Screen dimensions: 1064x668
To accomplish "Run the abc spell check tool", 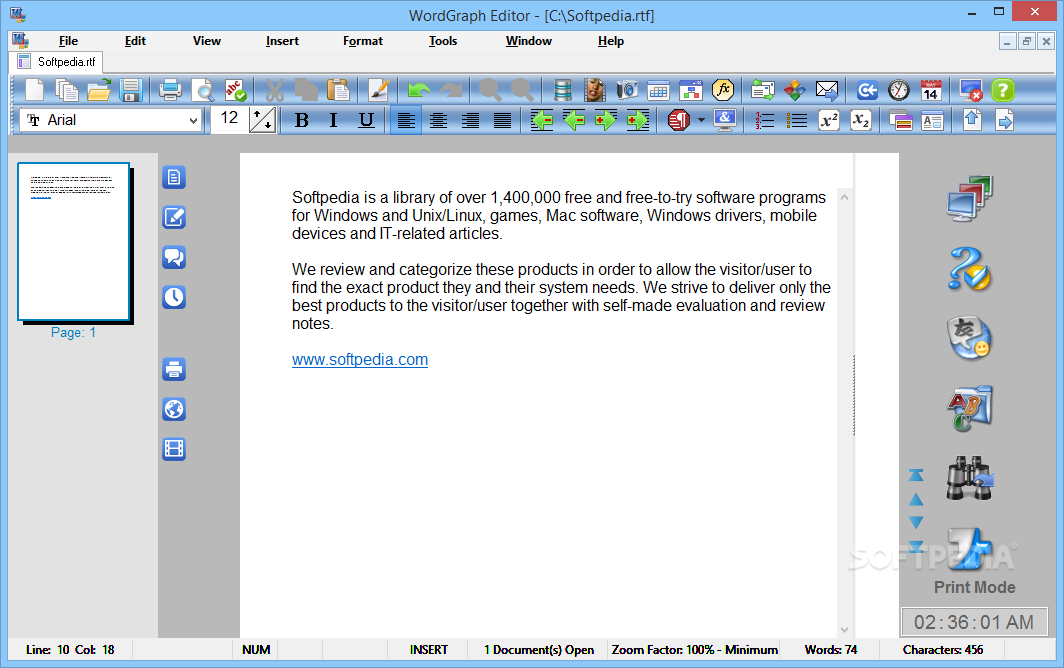I will [x=235, y=90].
